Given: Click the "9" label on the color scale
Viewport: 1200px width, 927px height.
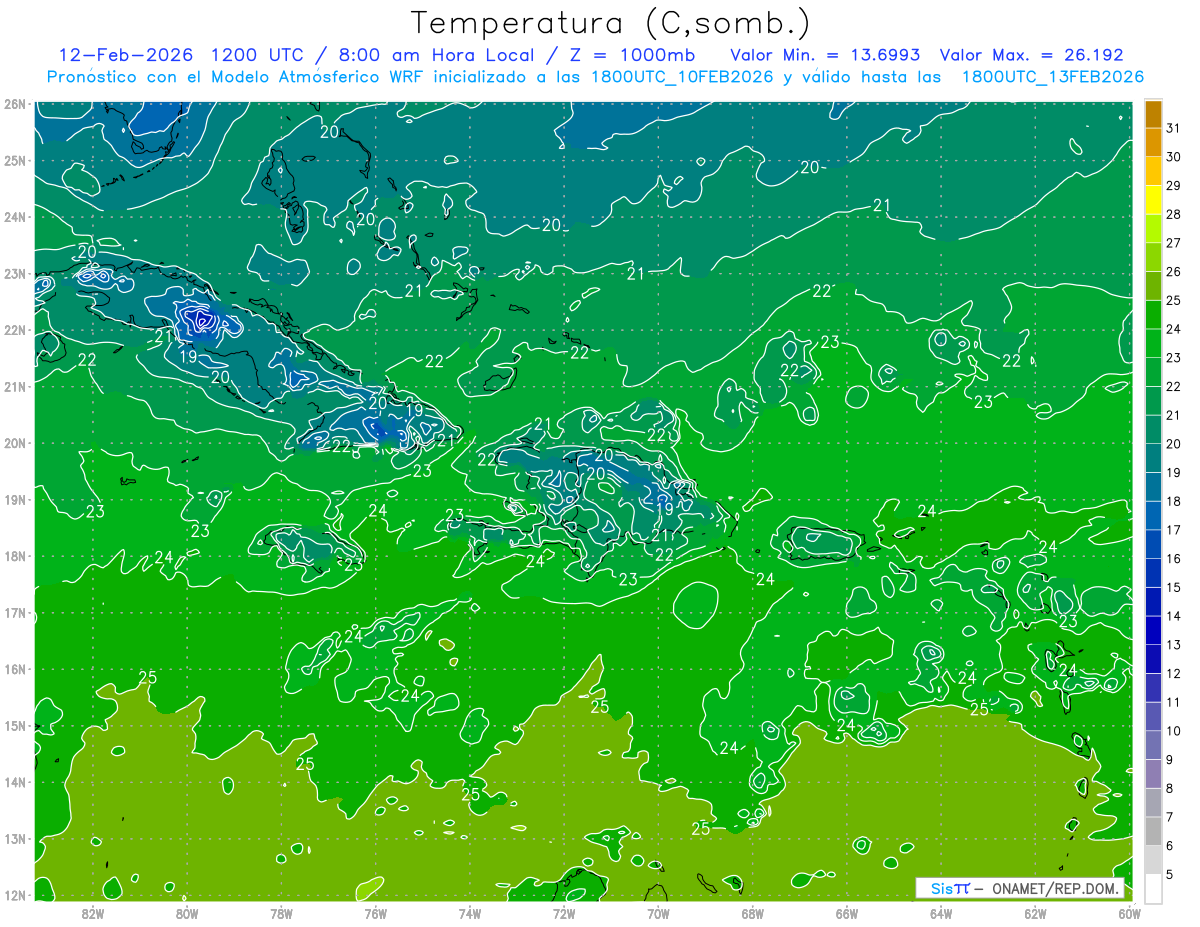Looking at the screenshot, I should [x=1170, y=760].
